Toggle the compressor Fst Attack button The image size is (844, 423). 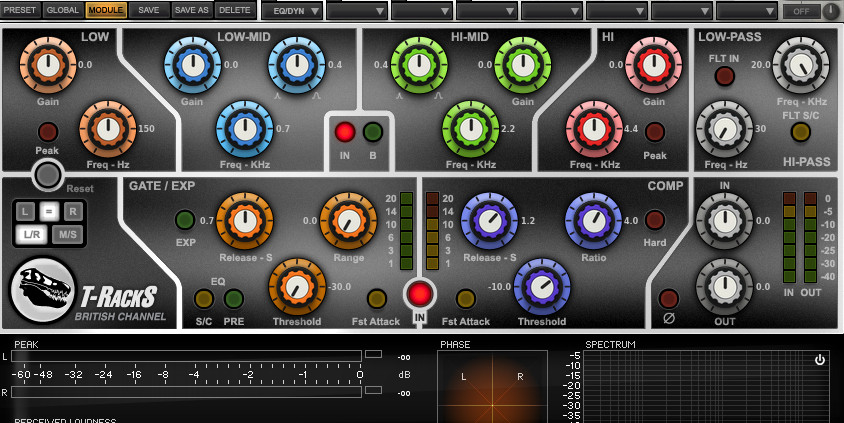click(x=466, y=299)
